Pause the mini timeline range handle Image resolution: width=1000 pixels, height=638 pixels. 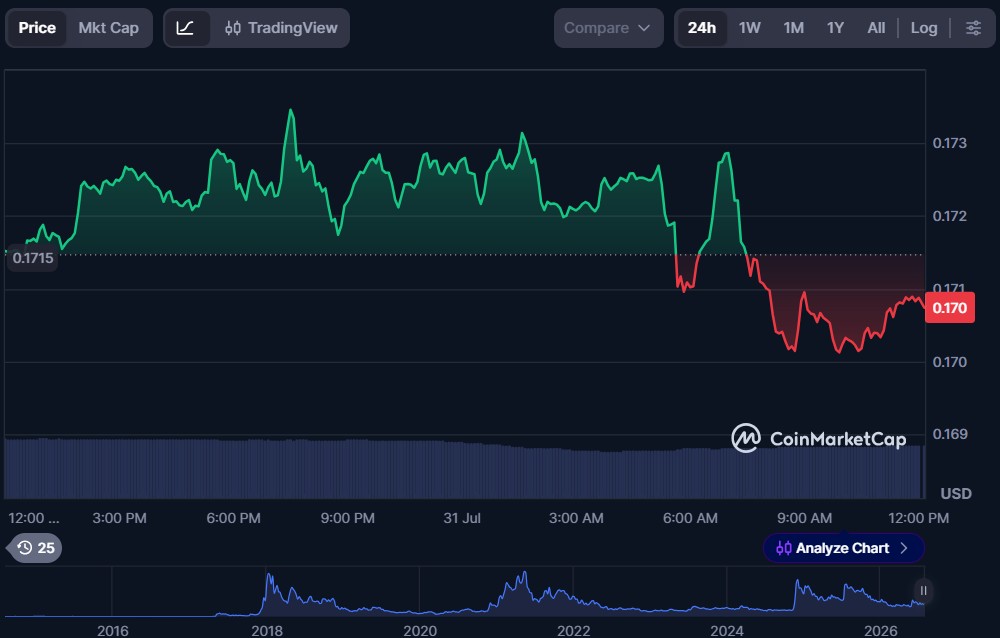(x=923, y=591)
